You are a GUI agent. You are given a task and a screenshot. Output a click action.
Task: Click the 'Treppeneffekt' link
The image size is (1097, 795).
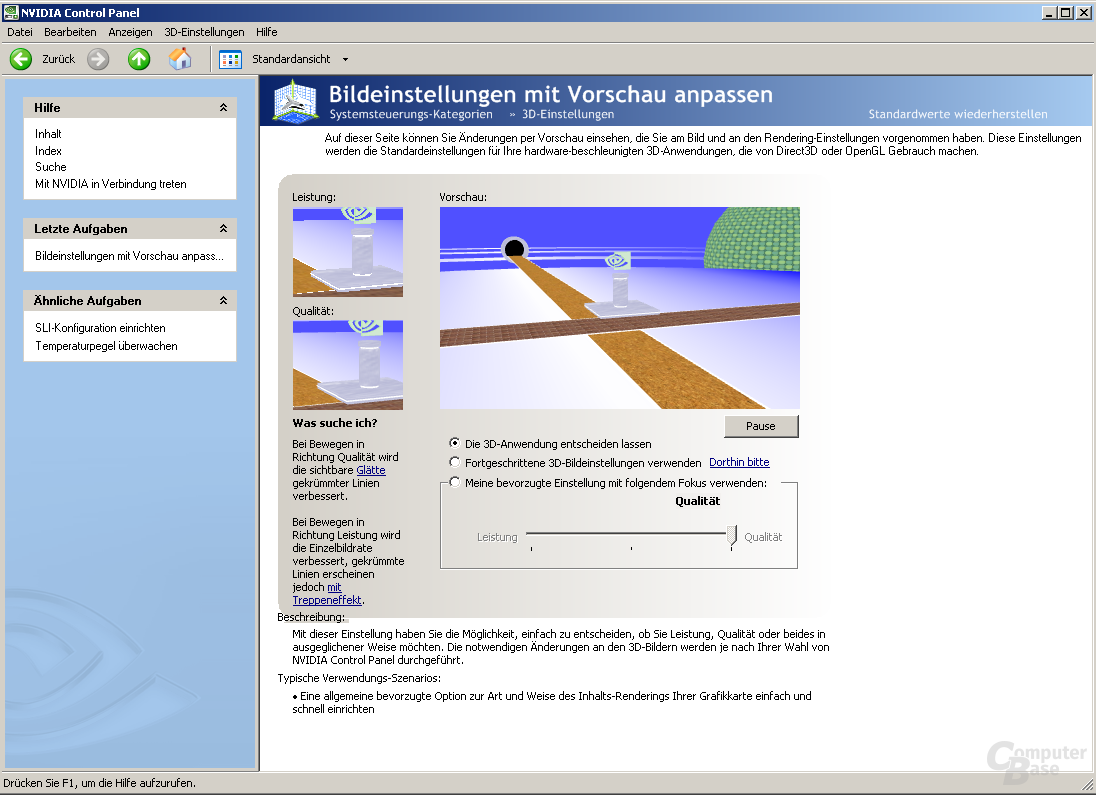pos(327,600)
